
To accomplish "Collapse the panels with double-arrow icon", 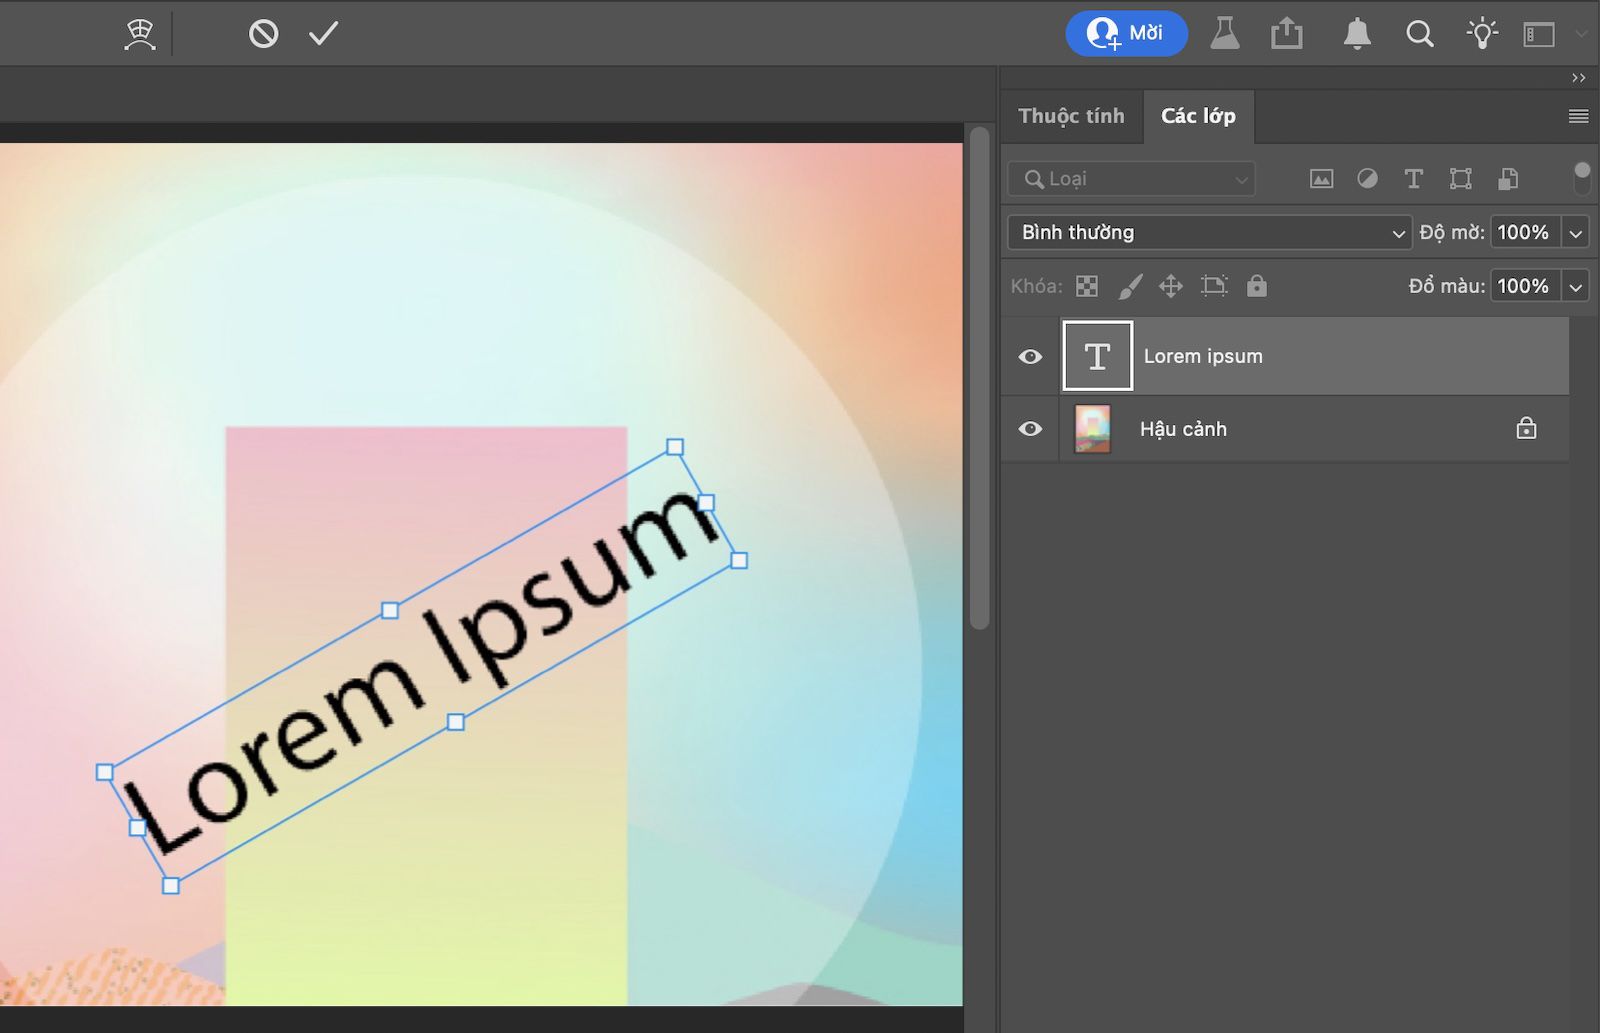I will tap(1579, 78).
